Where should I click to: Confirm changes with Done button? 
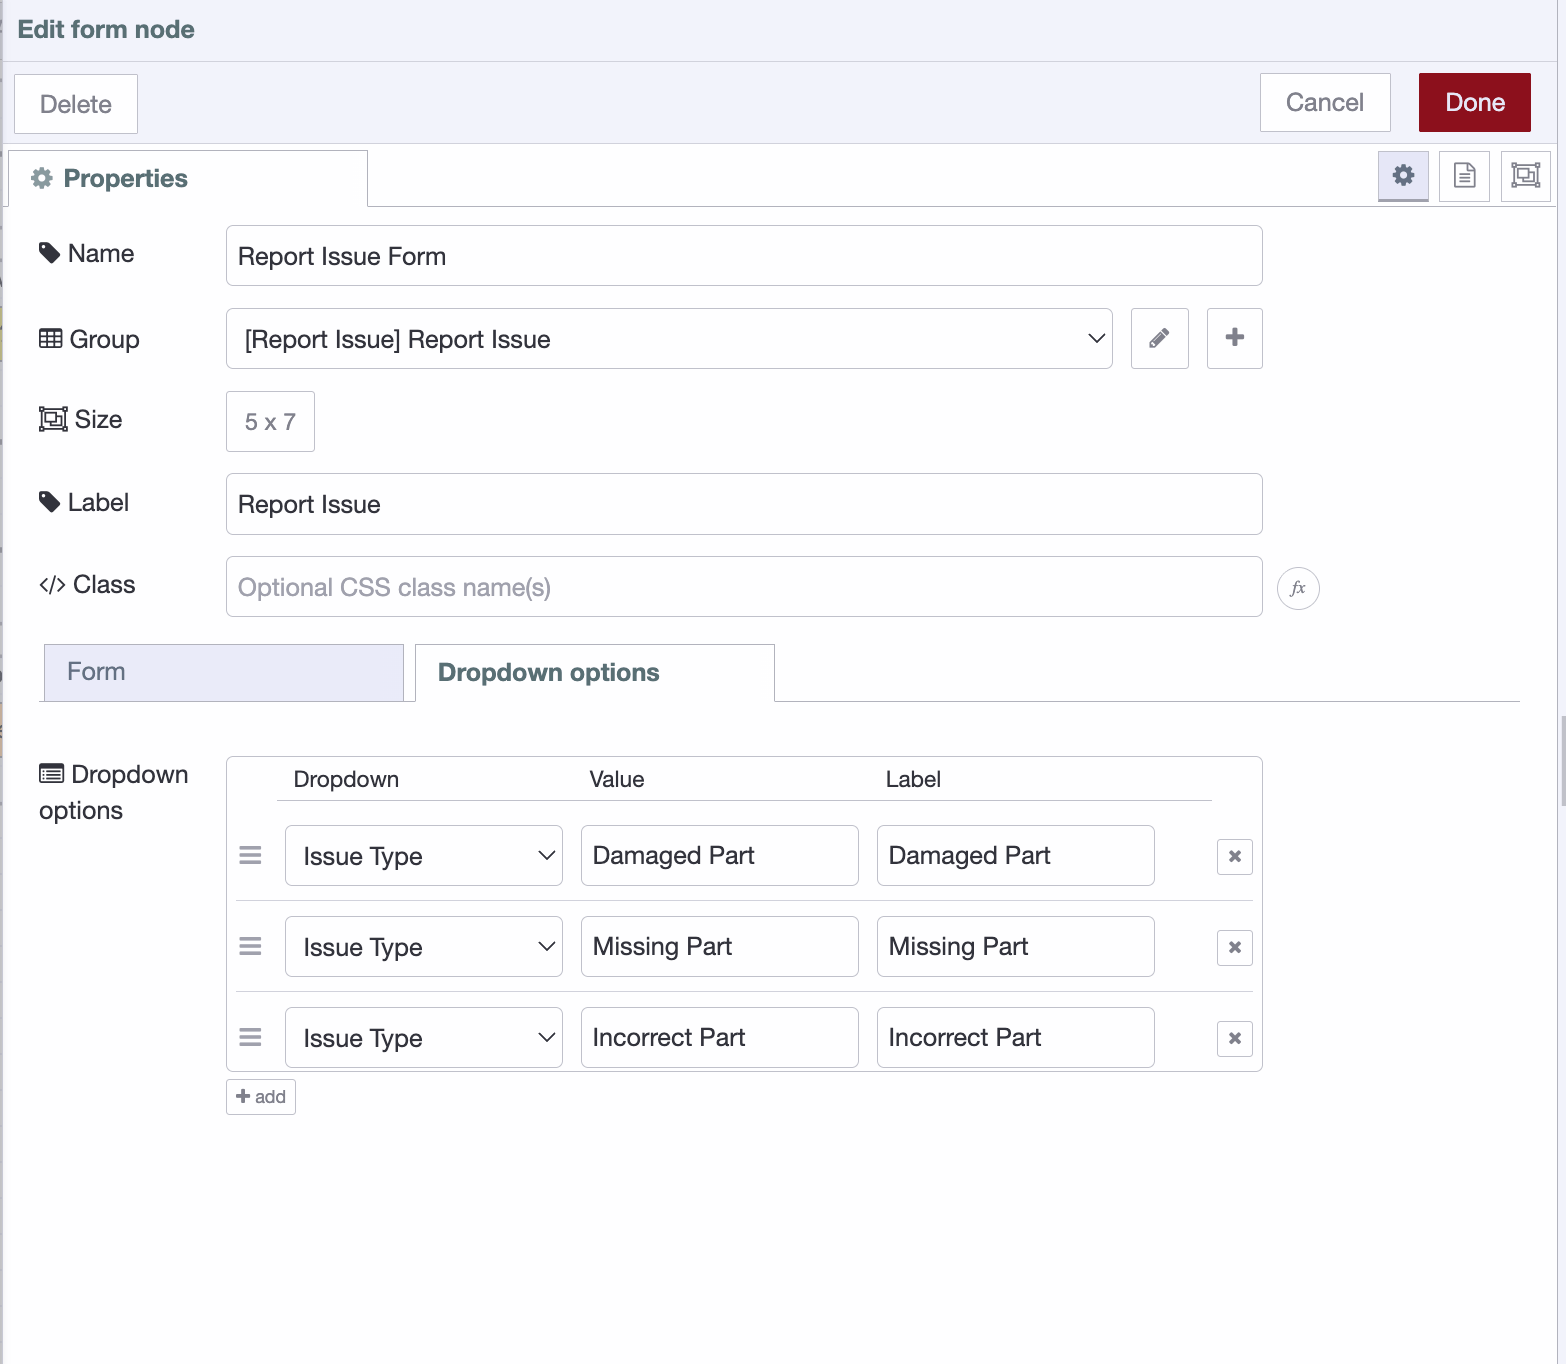[x=1475, y=102]
